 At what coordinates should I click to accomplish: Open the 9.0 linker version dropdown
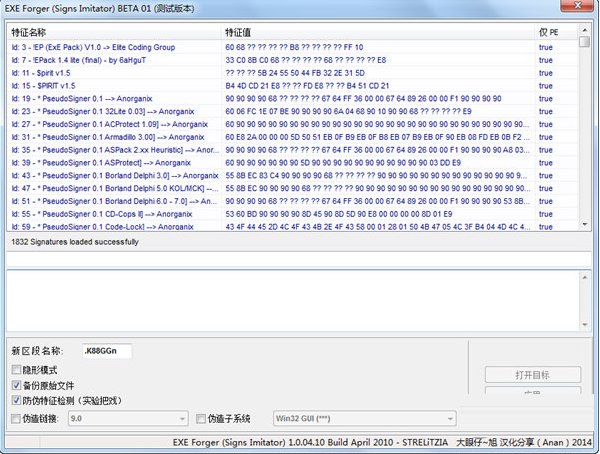pos(128,418)
